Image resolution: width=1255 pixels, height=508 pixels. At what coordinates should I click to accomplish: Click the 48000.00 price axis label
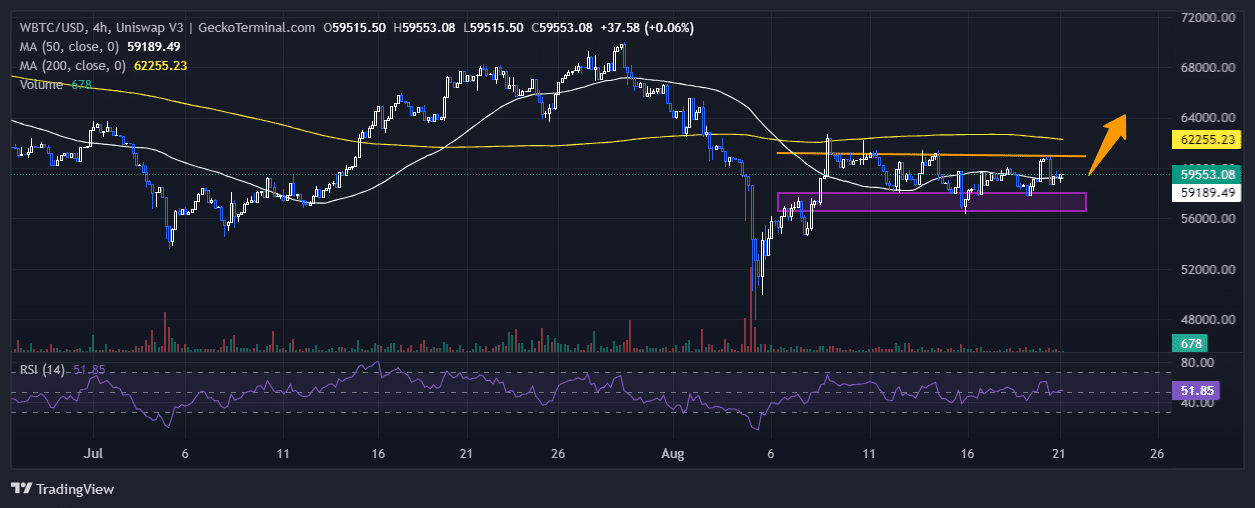tap(1210, 320)
